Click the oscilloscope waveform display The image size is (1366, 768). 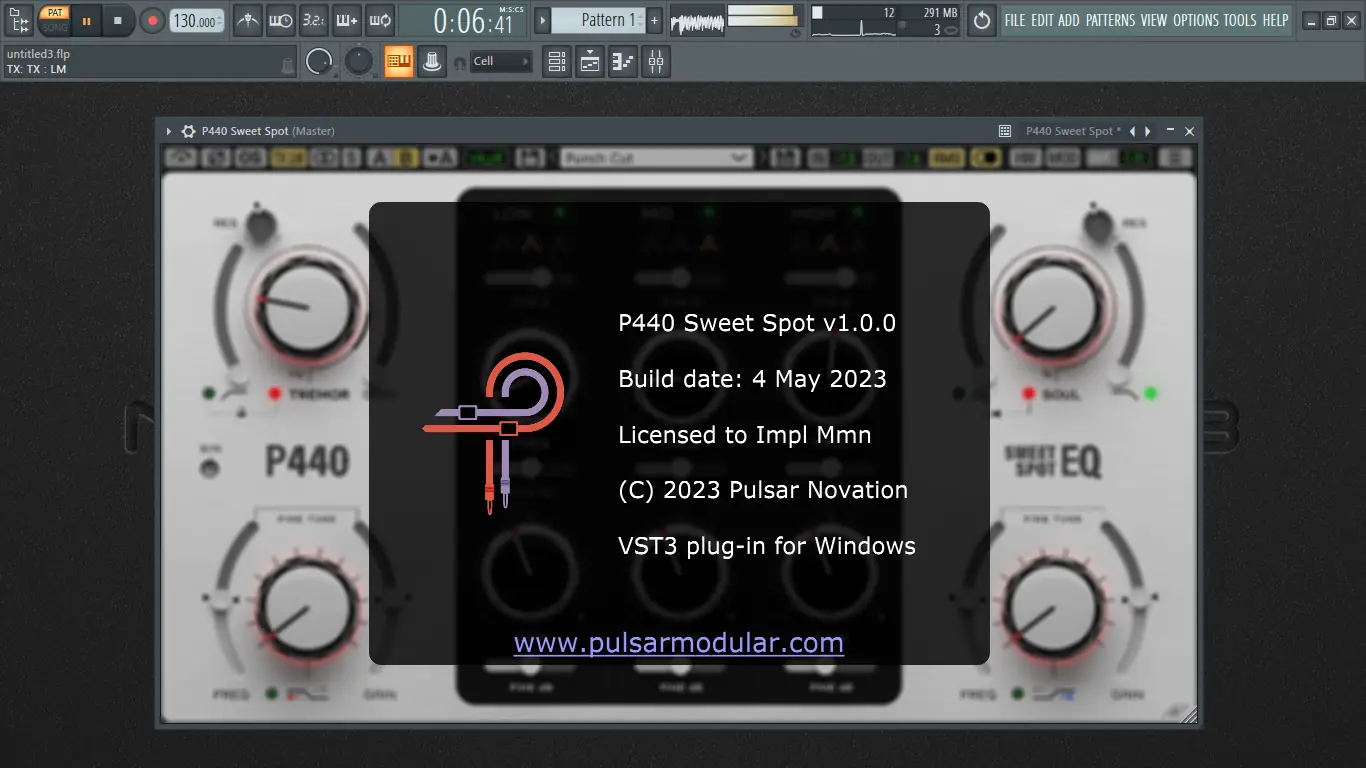pos(697,20)
